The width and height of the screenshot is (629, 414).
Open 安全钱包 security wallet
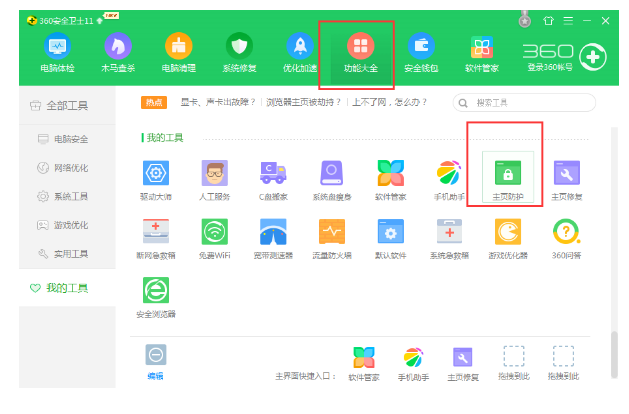[x=421, y=53]
